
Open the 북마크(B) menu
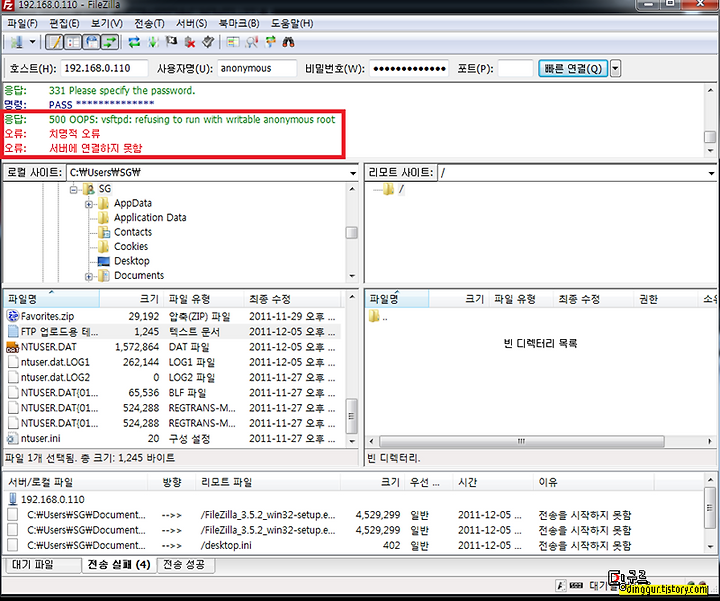click(239, 23)
